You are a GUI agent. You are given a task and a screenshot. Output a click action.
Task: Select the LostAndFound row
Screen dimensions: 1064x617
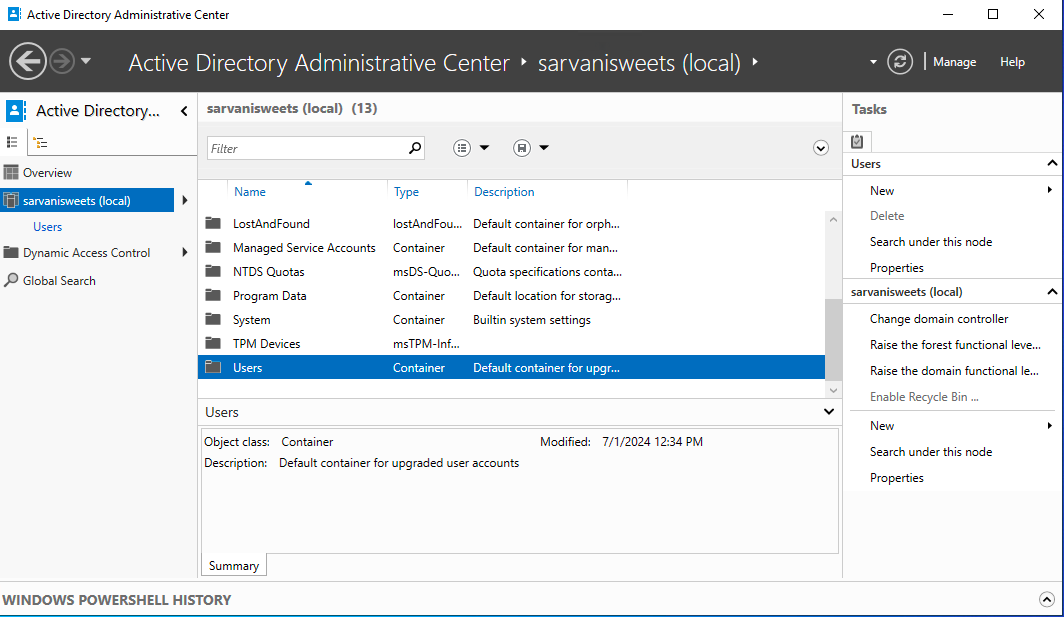[511, 223]
